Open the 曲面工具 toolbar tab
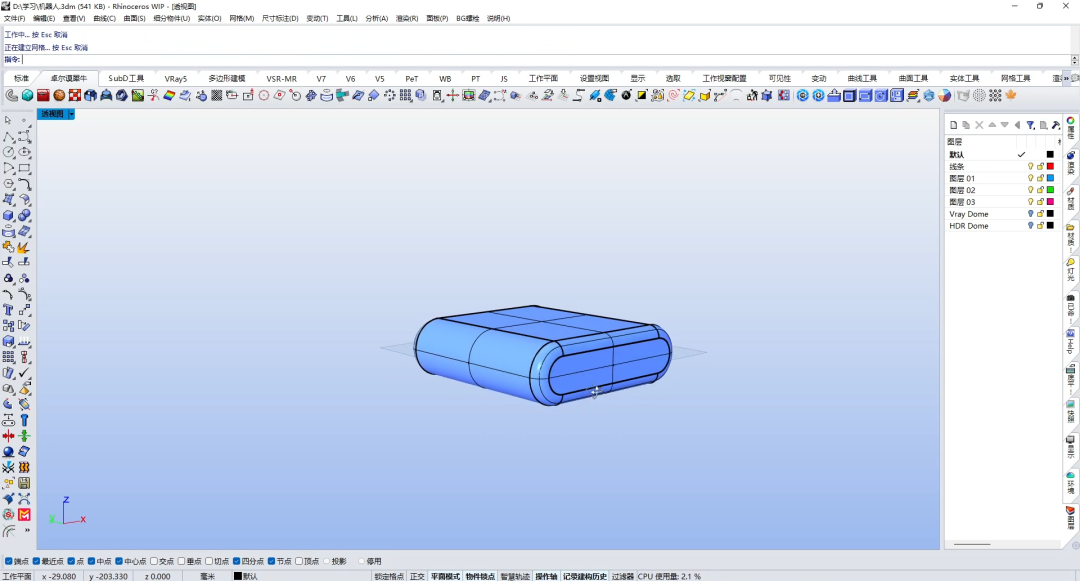 [x=913, y=78]
